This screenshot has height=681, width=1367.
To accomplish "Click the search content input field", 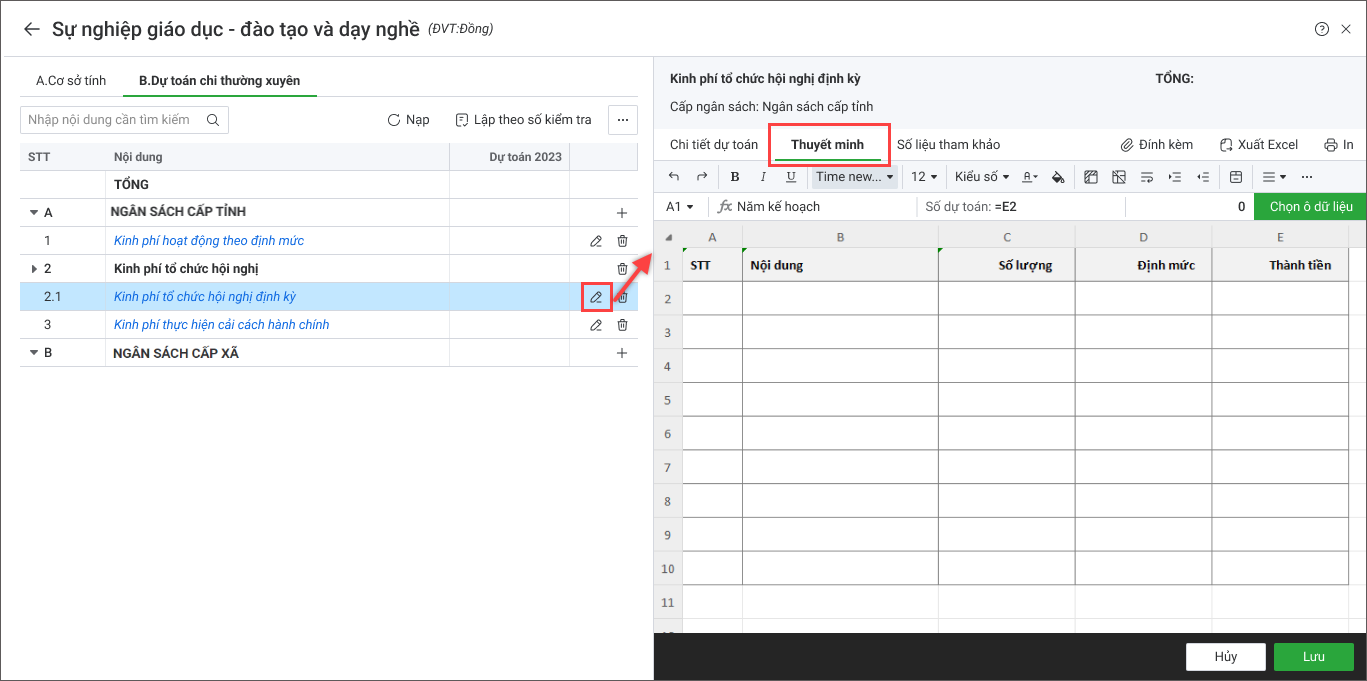I will (x=113, y=120).
